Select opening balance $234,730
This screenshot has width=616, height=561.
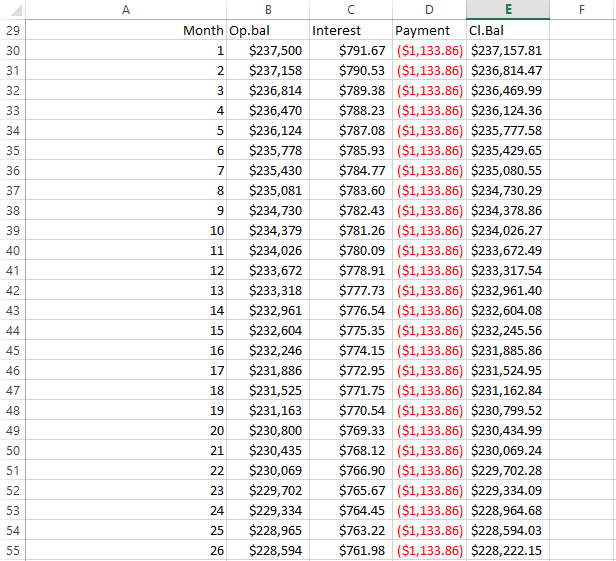(268, 211)
